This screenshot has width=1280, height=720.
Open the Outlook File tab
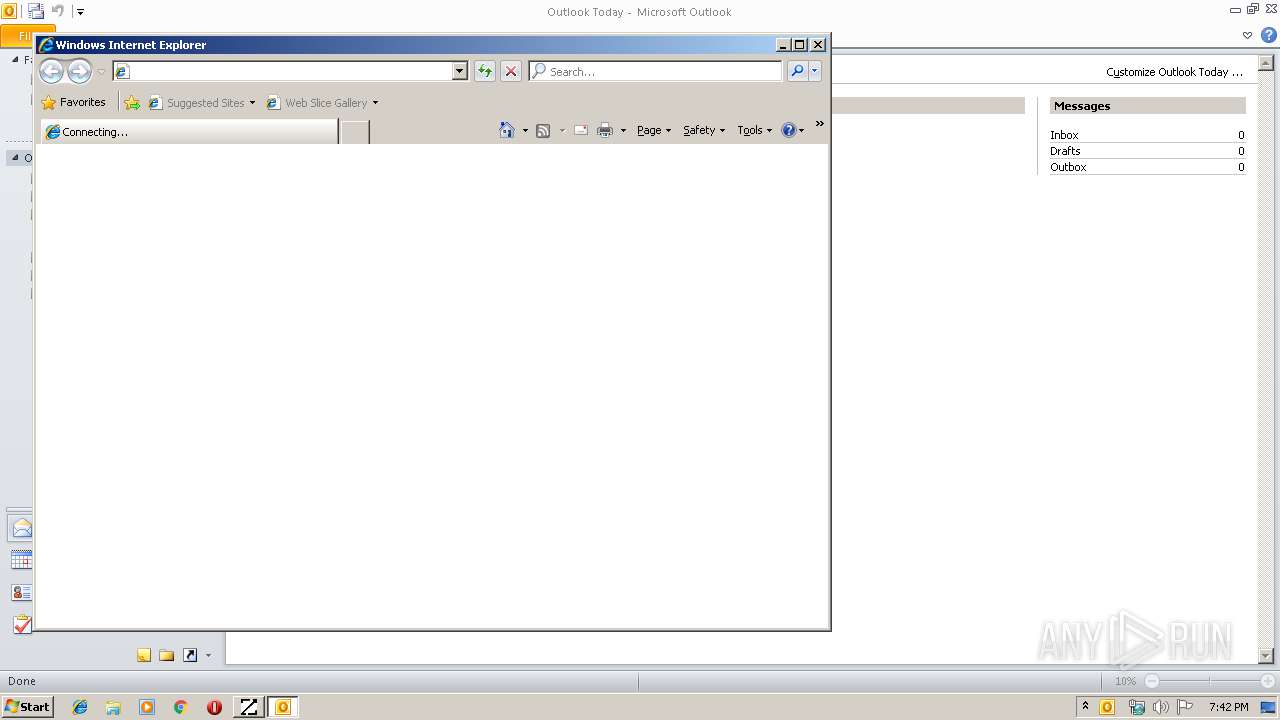point(27,36)
